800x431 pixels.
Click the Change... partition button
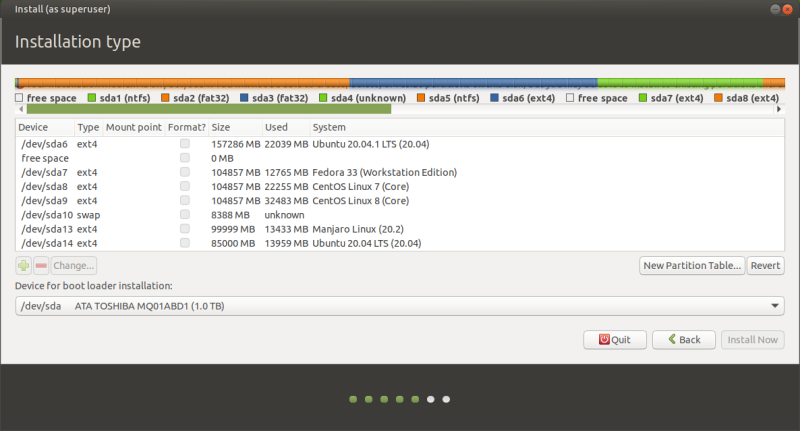pyautogui.click(x=73, y=265)
